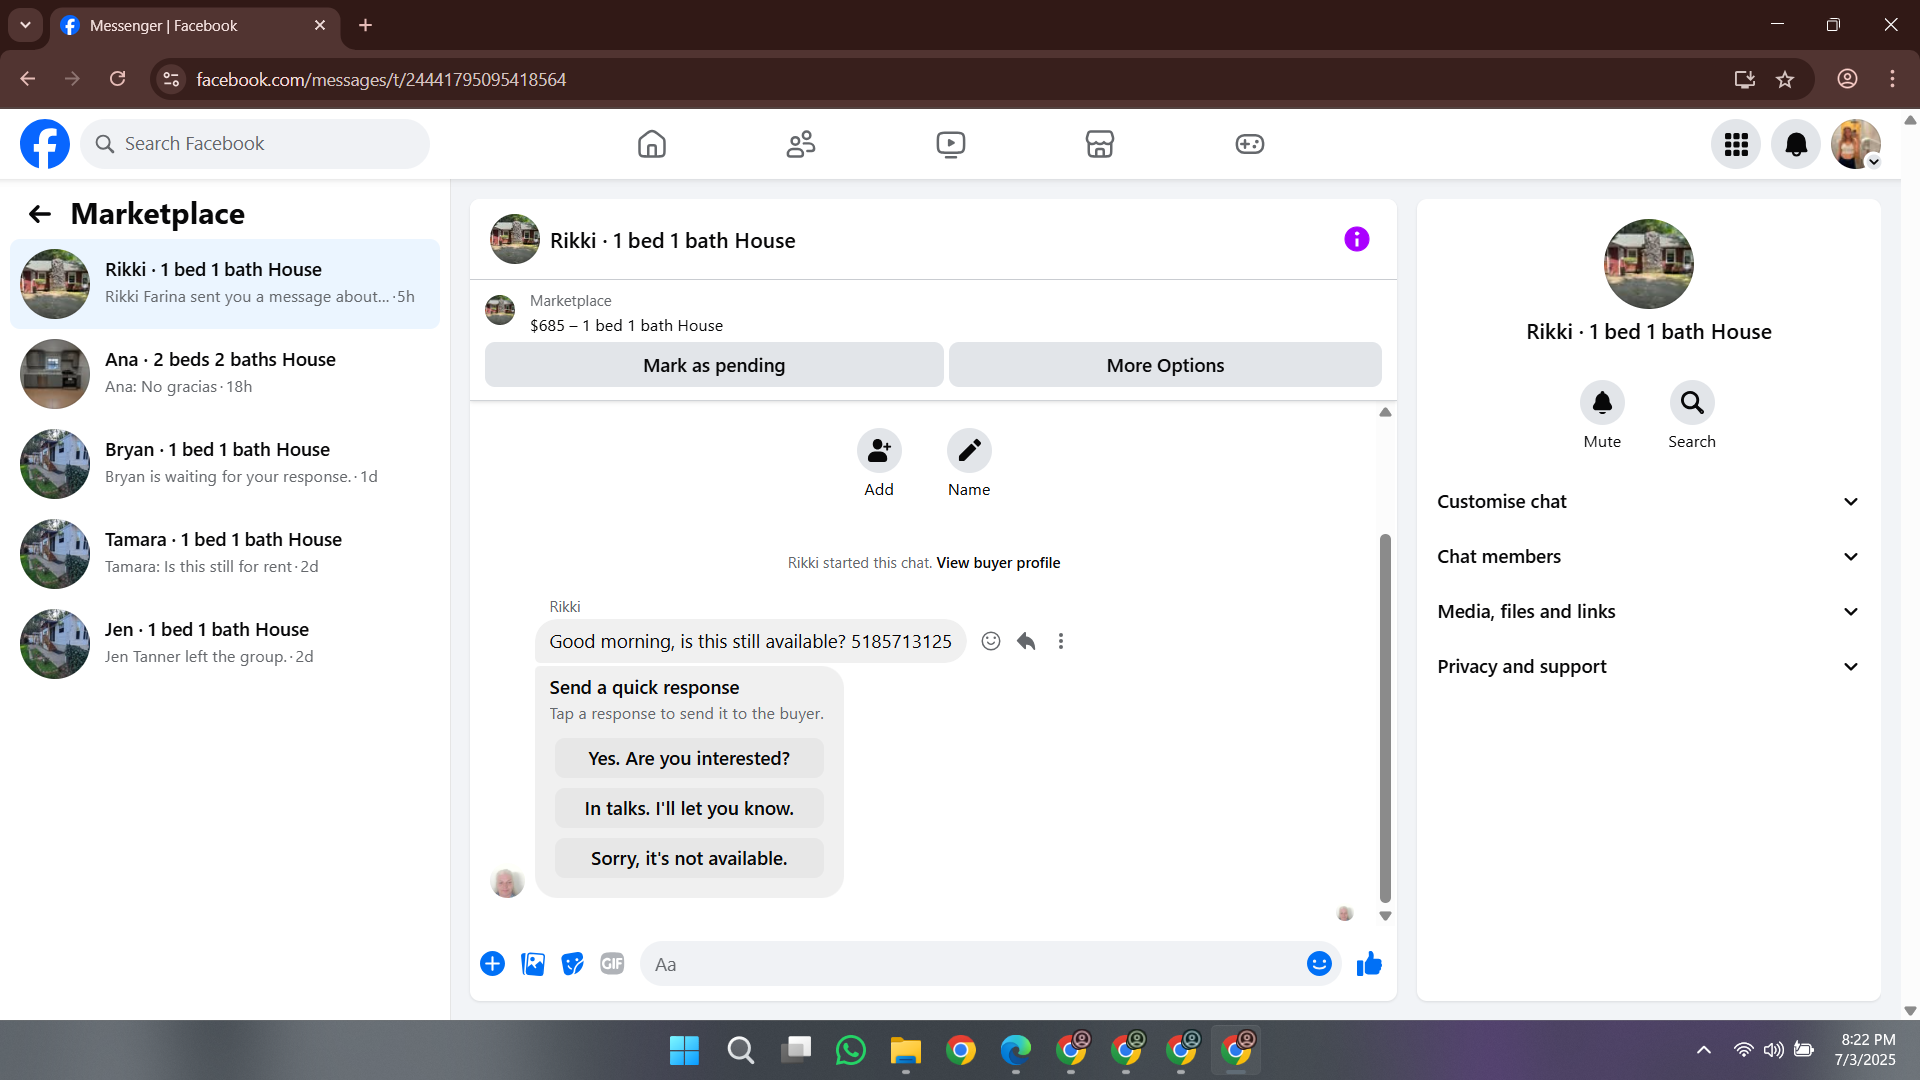The image size is (1920, 1080).
Task: Click the GIF picker icon
Action: (x=612, y=963)
